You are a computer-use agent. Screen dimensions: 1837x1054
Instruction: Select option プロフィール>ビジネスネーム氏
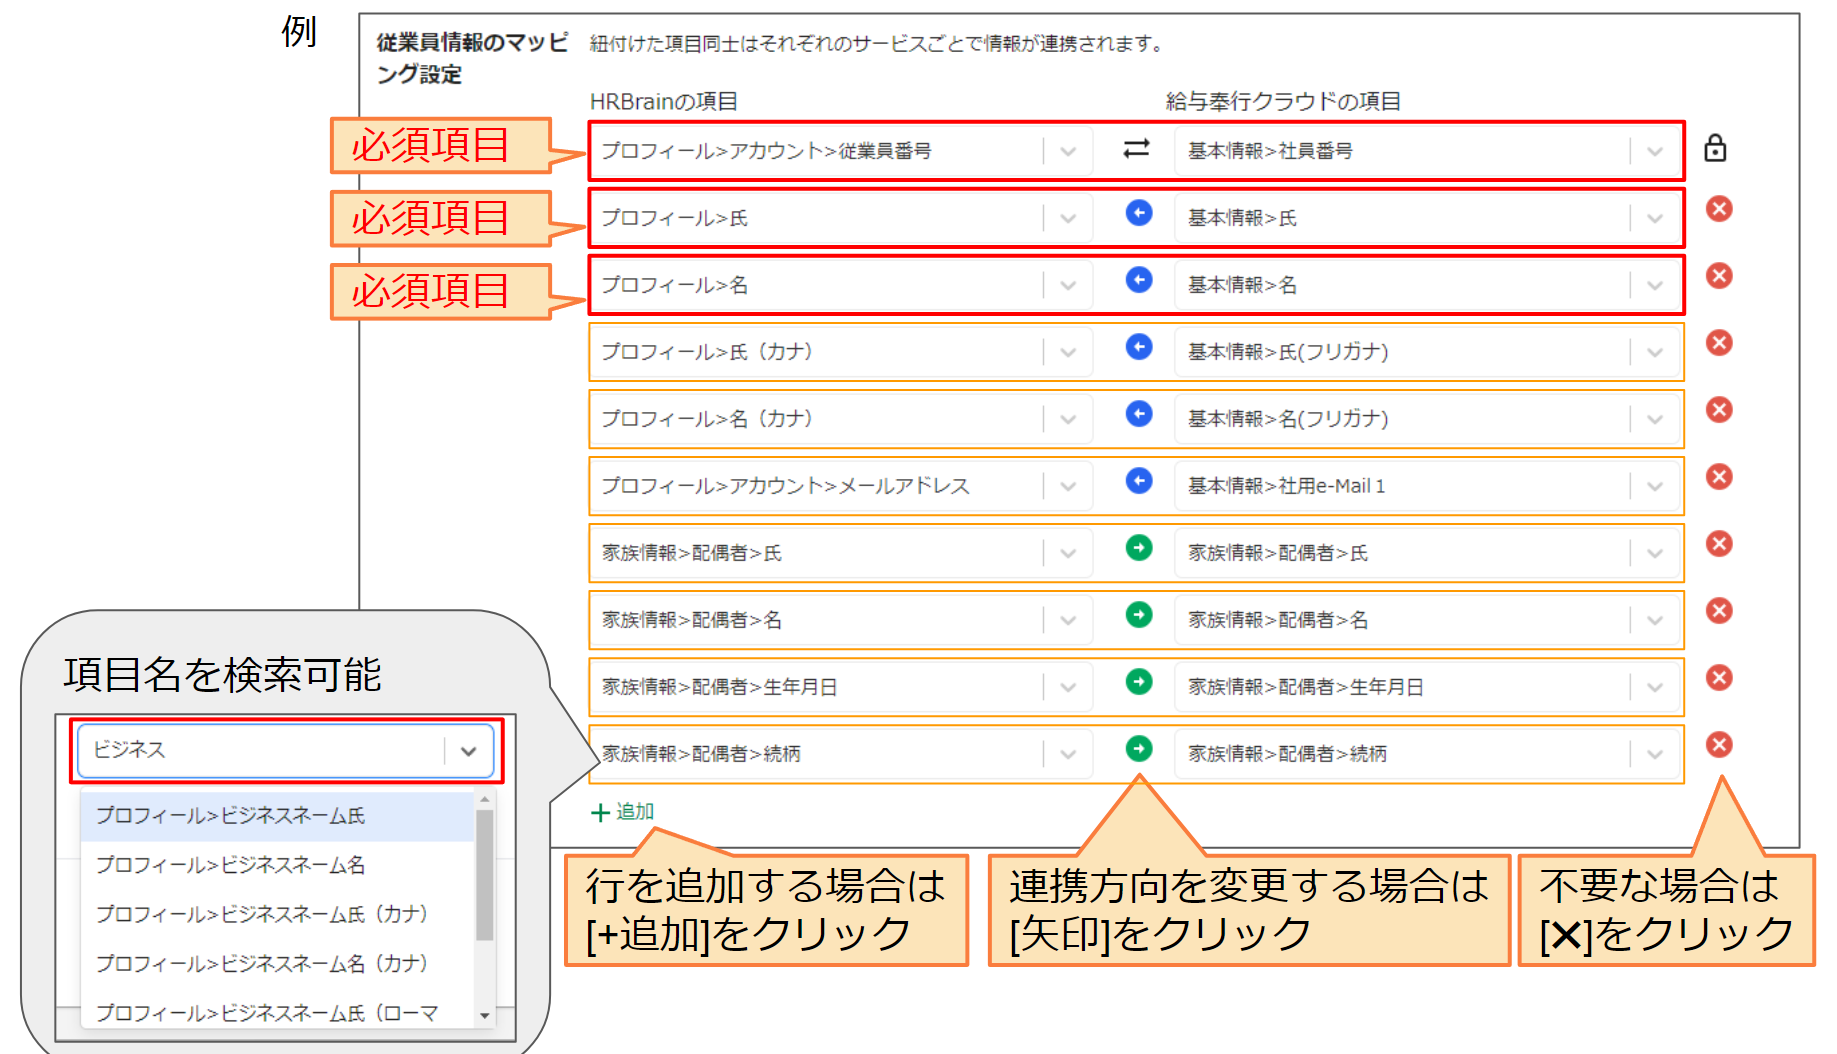coord(276,816)
